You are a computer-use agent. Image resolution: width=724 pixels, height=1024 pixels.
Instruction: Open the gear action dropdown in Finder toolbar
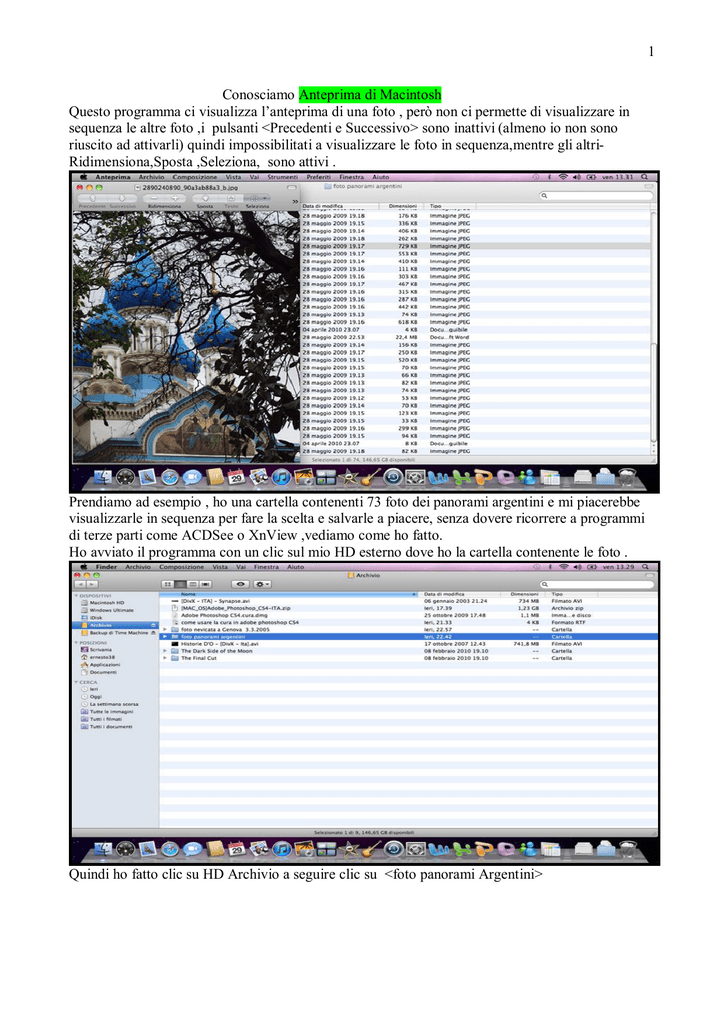coord(262,583)
